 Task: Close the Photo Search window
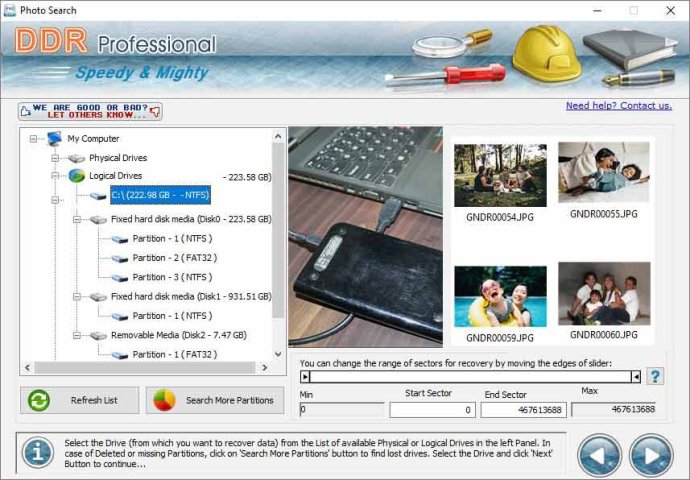[x=670, y=11]
